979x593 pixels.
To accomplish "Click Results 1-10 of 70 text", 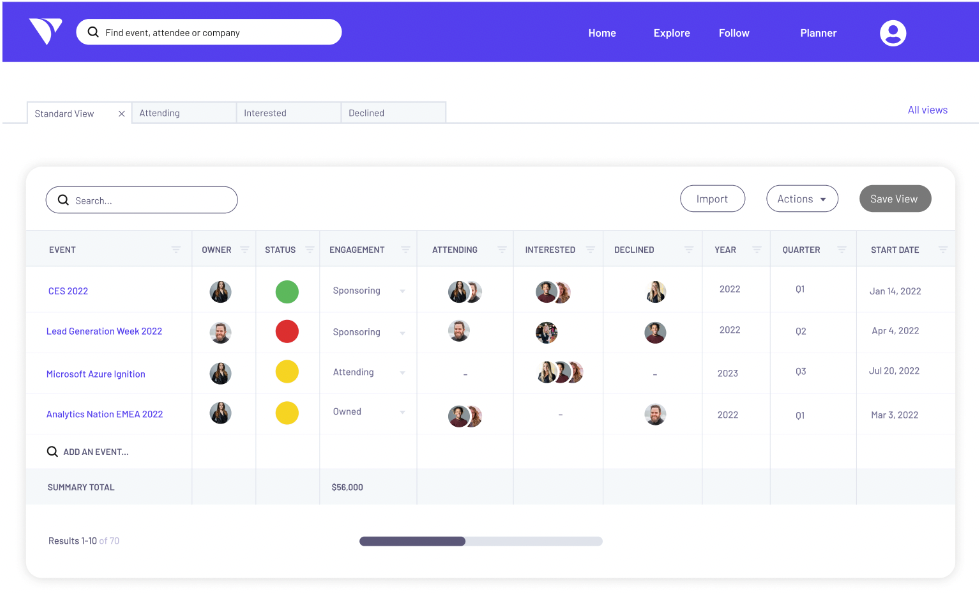I will pyautogui.click(x=84, y=541).
